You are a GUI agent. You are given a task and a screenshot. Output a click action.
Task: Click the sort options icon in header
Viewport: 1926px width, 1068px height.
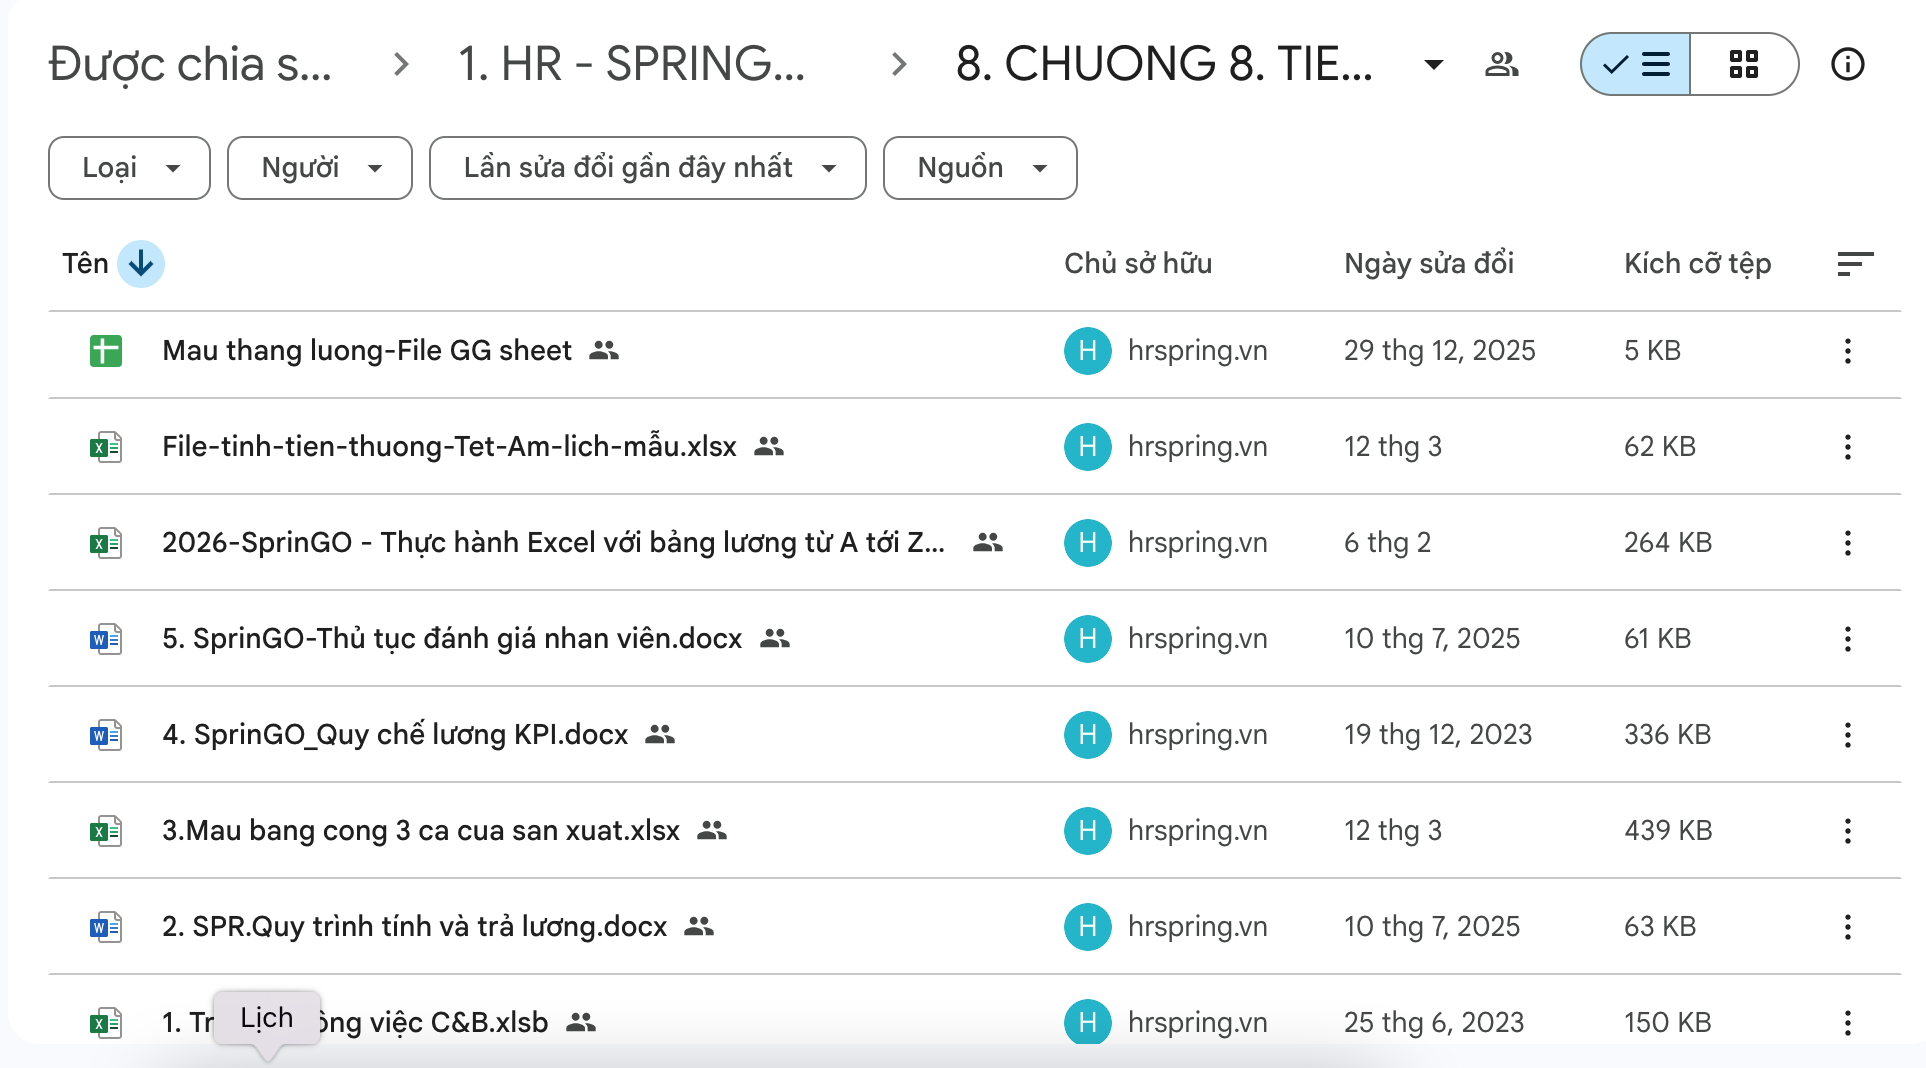pyautogui.click(x=1854, y=264)
